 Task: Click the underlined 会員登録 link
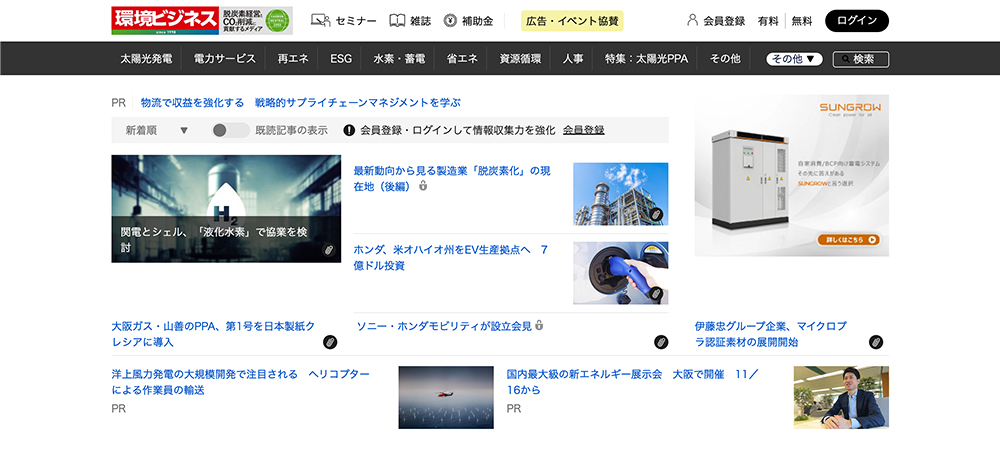point(583,130)
